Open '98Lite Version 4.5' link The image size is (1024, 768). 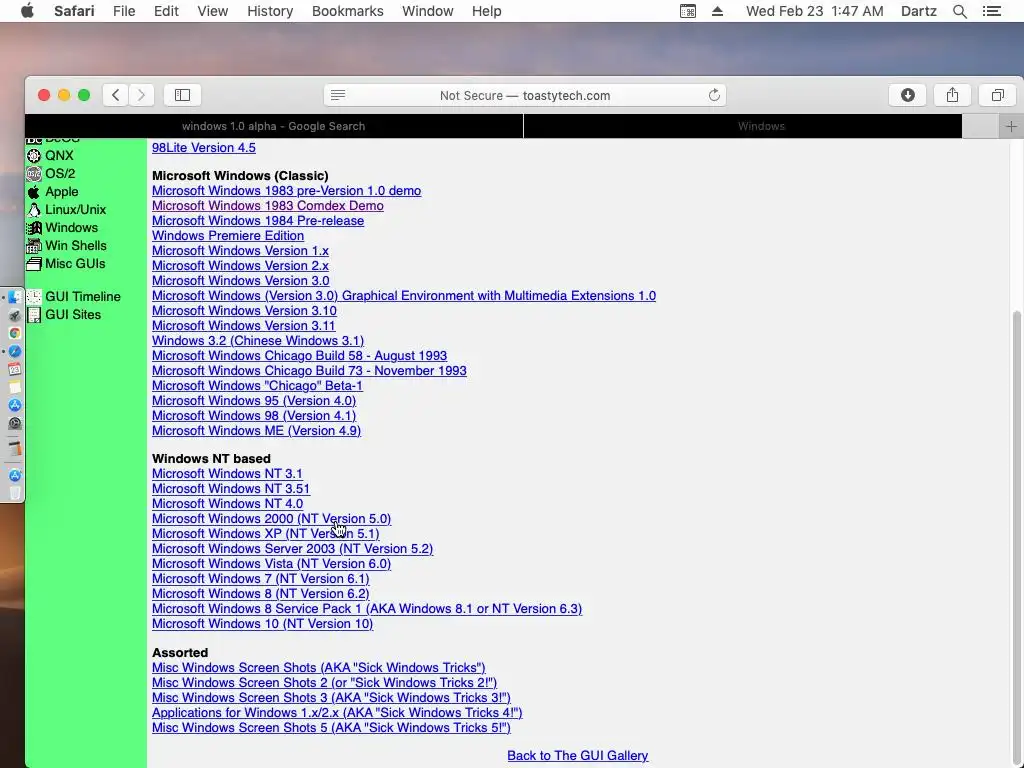[x=204, y=148]
